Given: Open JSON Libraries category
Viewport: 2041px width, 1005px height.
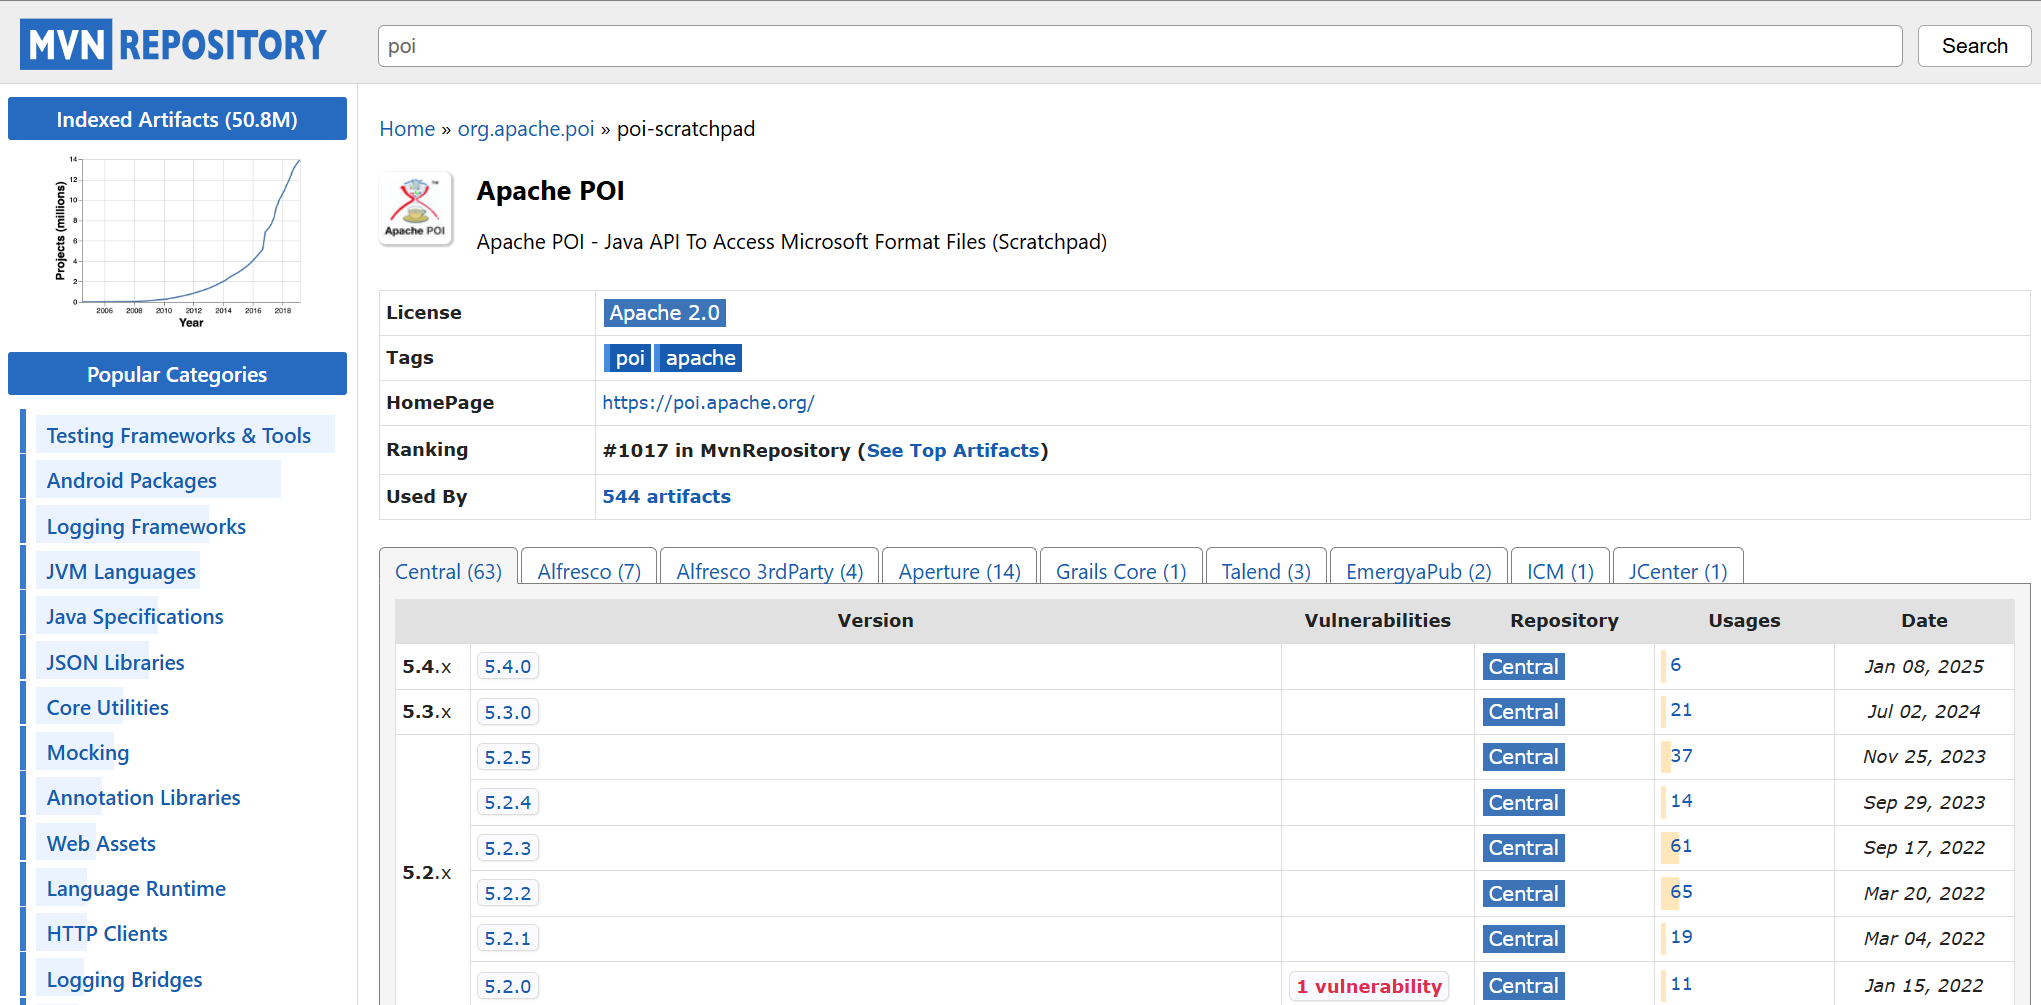Looking at the screenshot, I should click(x=115, y=663).
